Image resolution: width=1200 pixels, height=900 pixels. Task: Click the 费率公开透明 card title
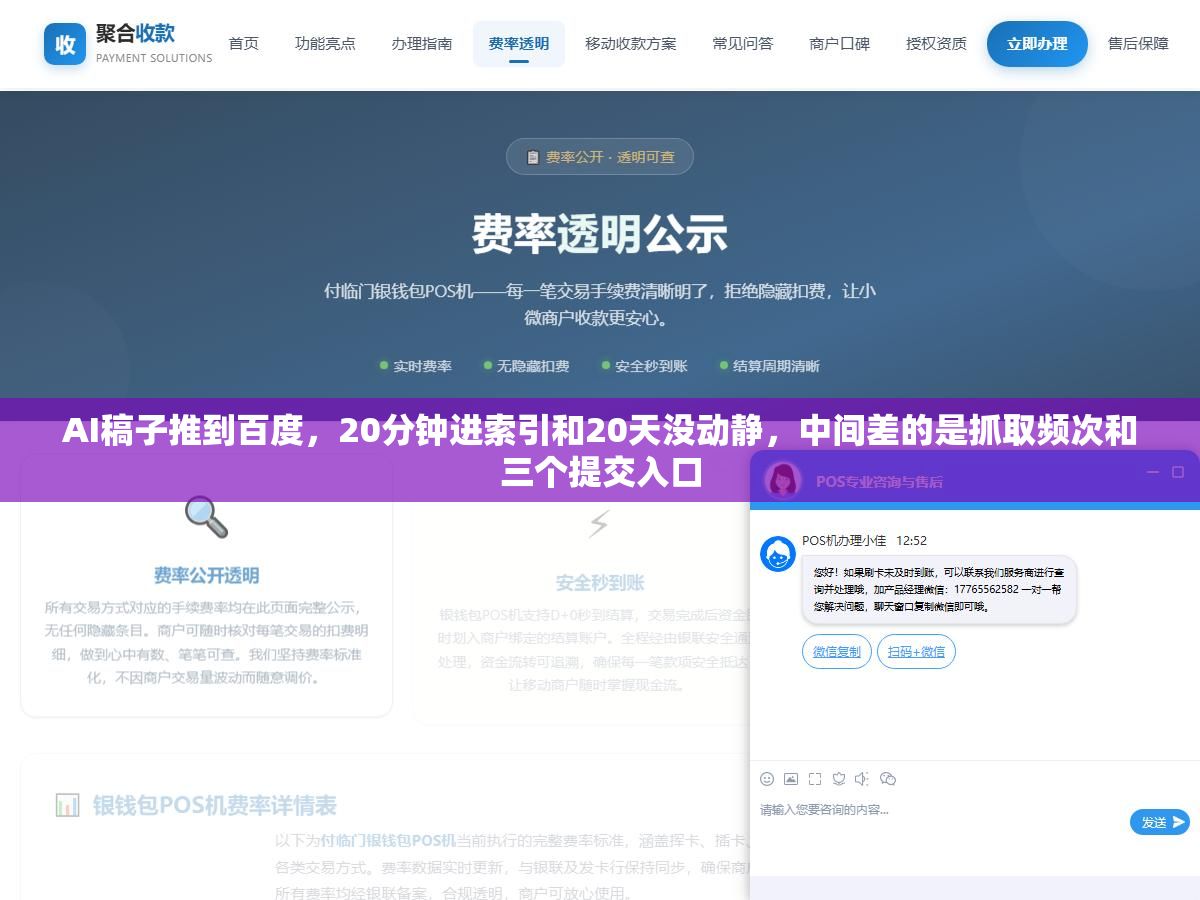[206, 575]
